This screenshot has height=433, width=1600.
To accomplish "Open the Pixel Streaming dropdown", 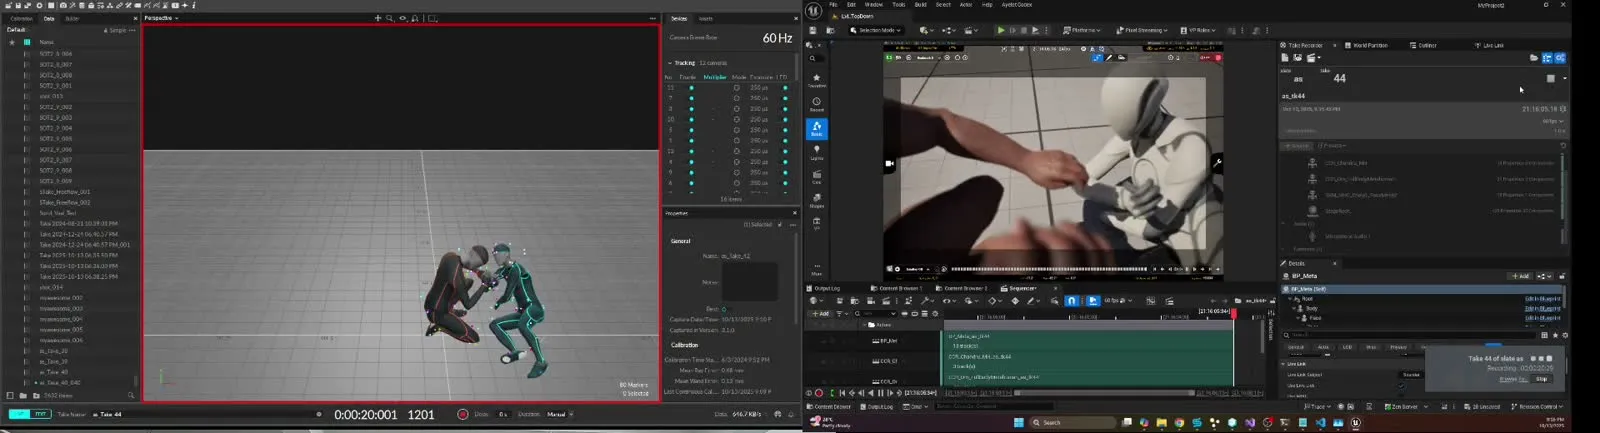I will tap(1143, 31).
